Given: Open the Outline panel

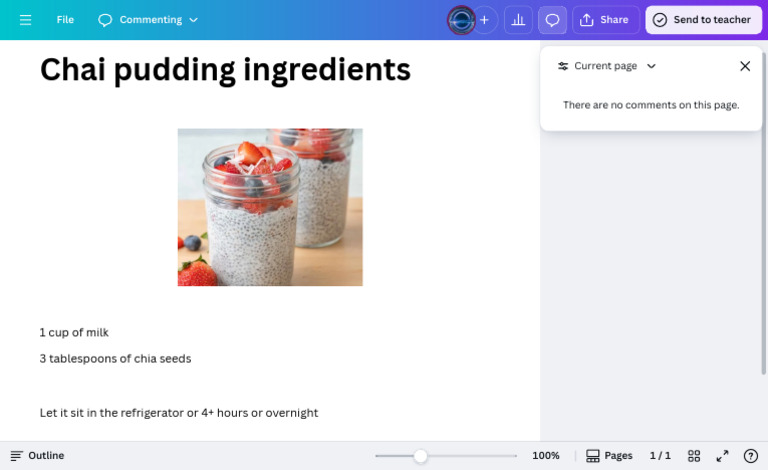Looking at the screenshot, I should [37, 456].
